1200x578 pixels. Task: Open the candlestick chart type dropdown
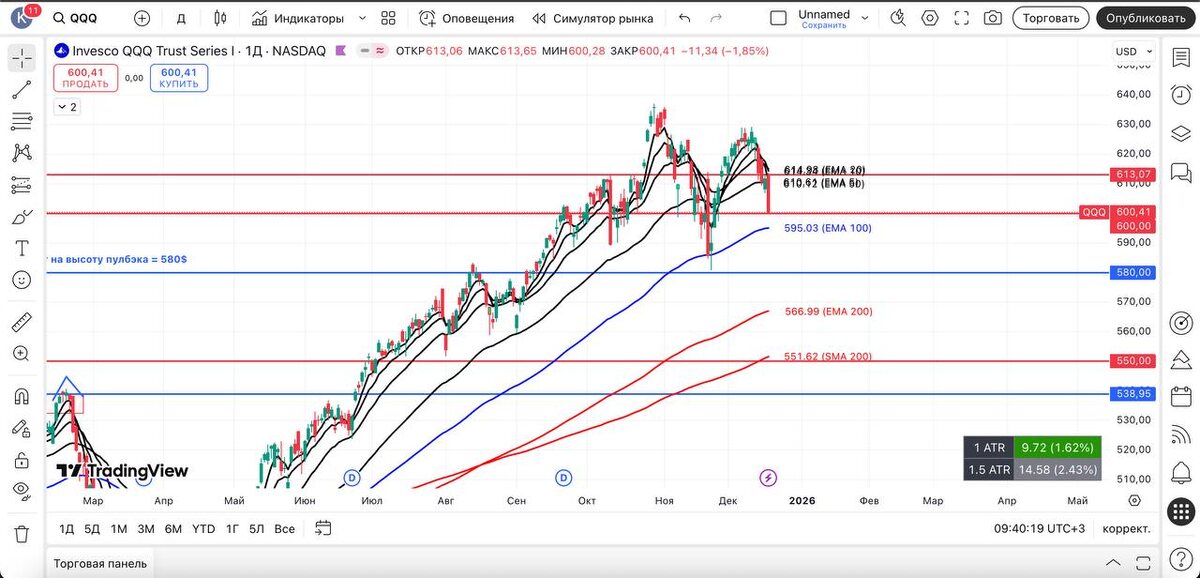[221, 18]
